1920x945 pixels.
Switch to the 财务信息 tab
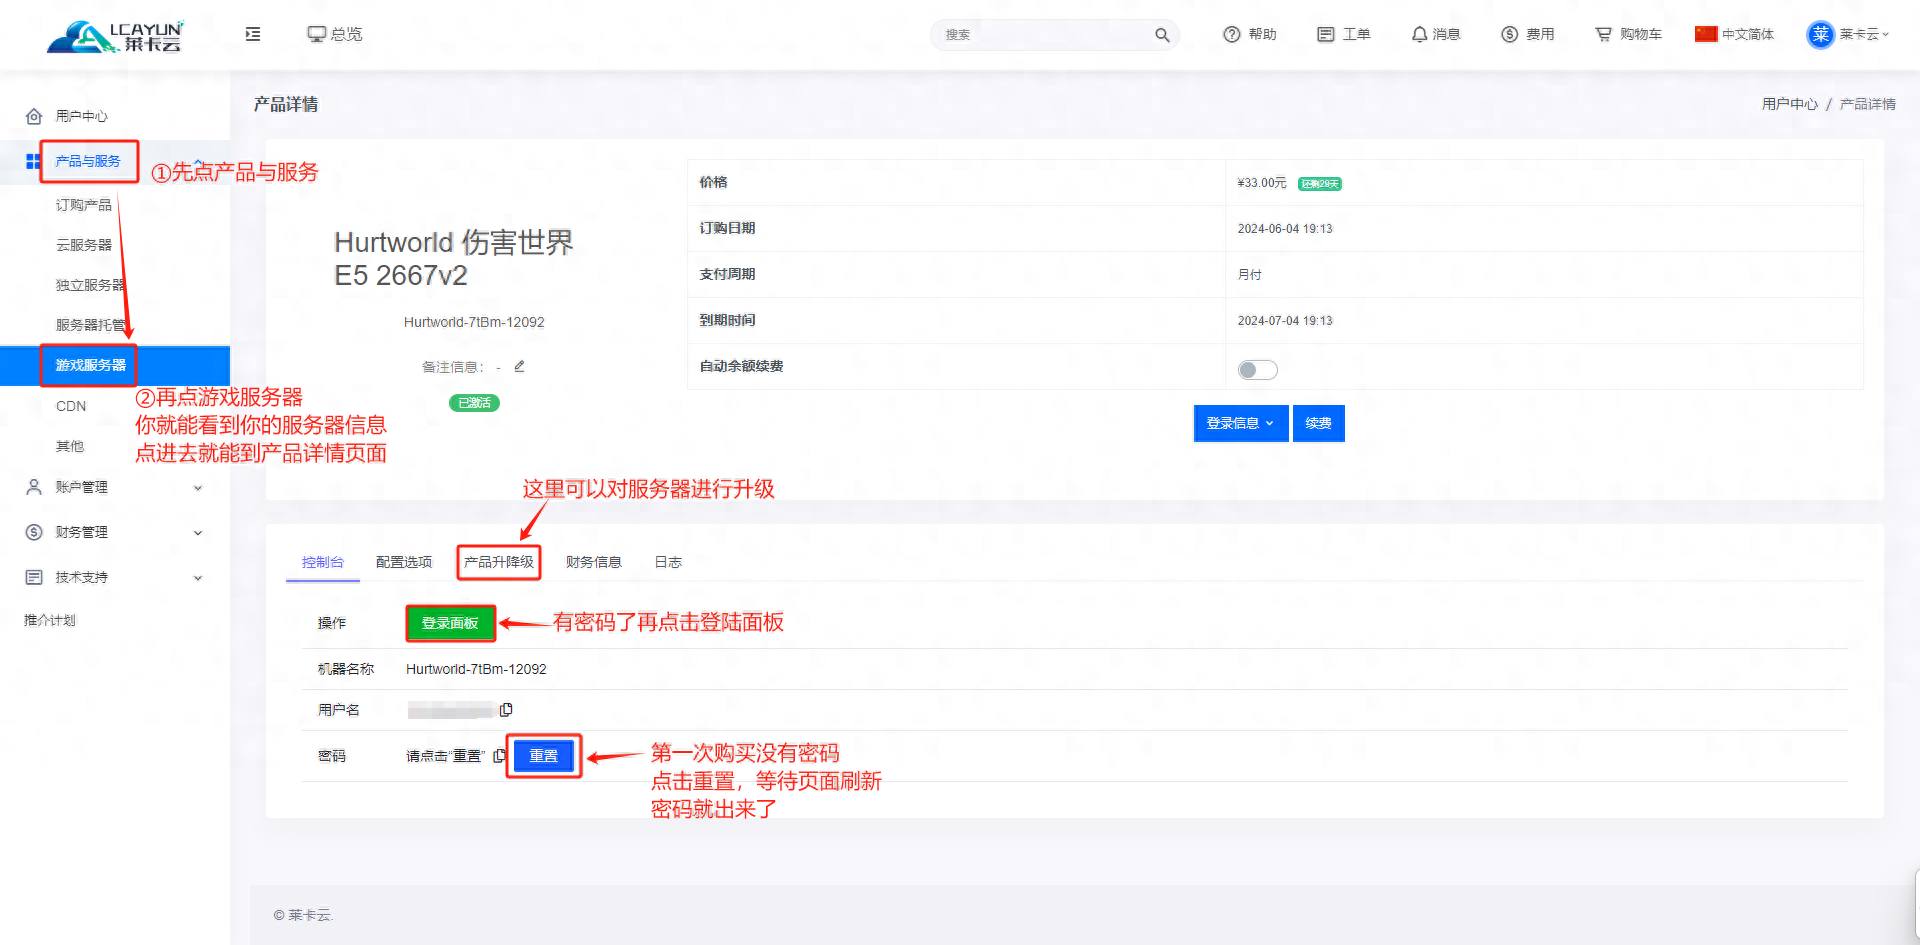click(594, 562)
